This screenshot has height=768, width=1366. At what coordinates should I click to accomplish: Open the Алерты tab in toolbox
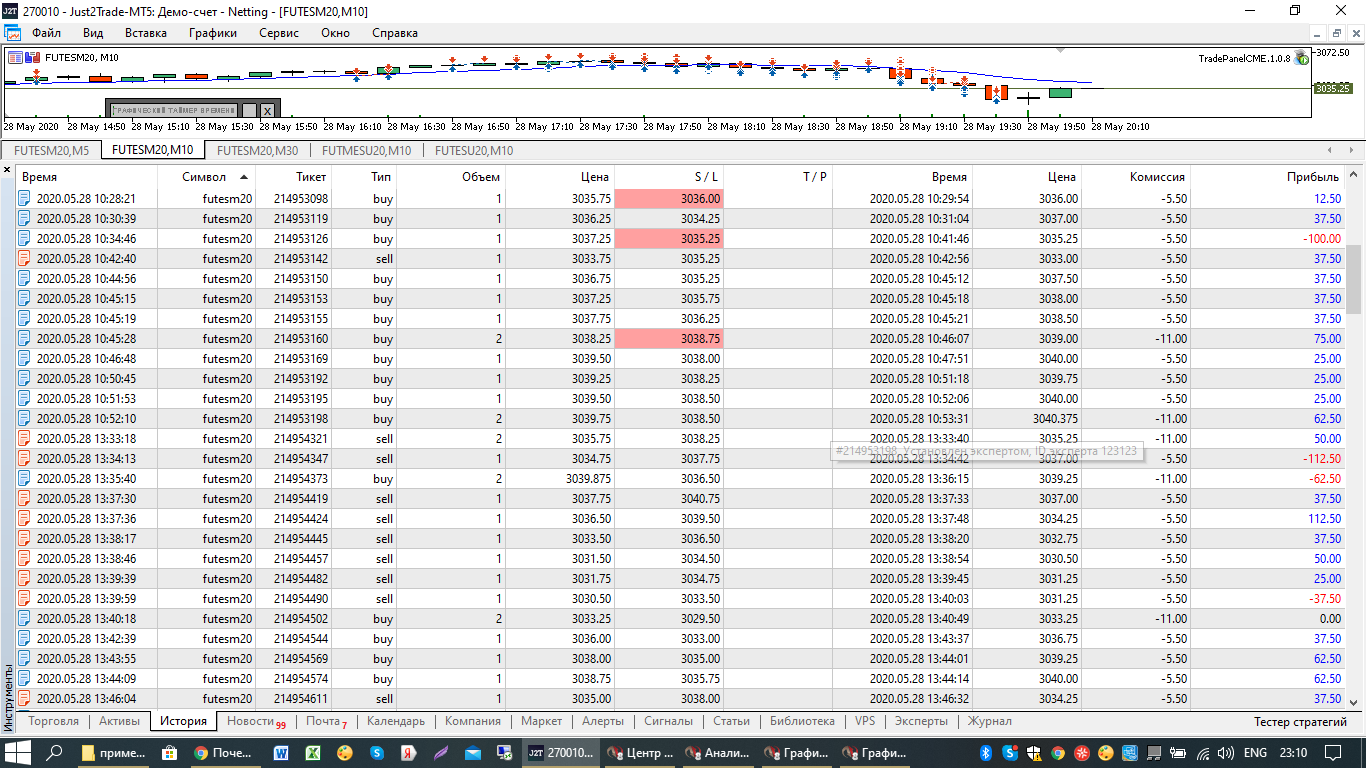coord(603,721)
